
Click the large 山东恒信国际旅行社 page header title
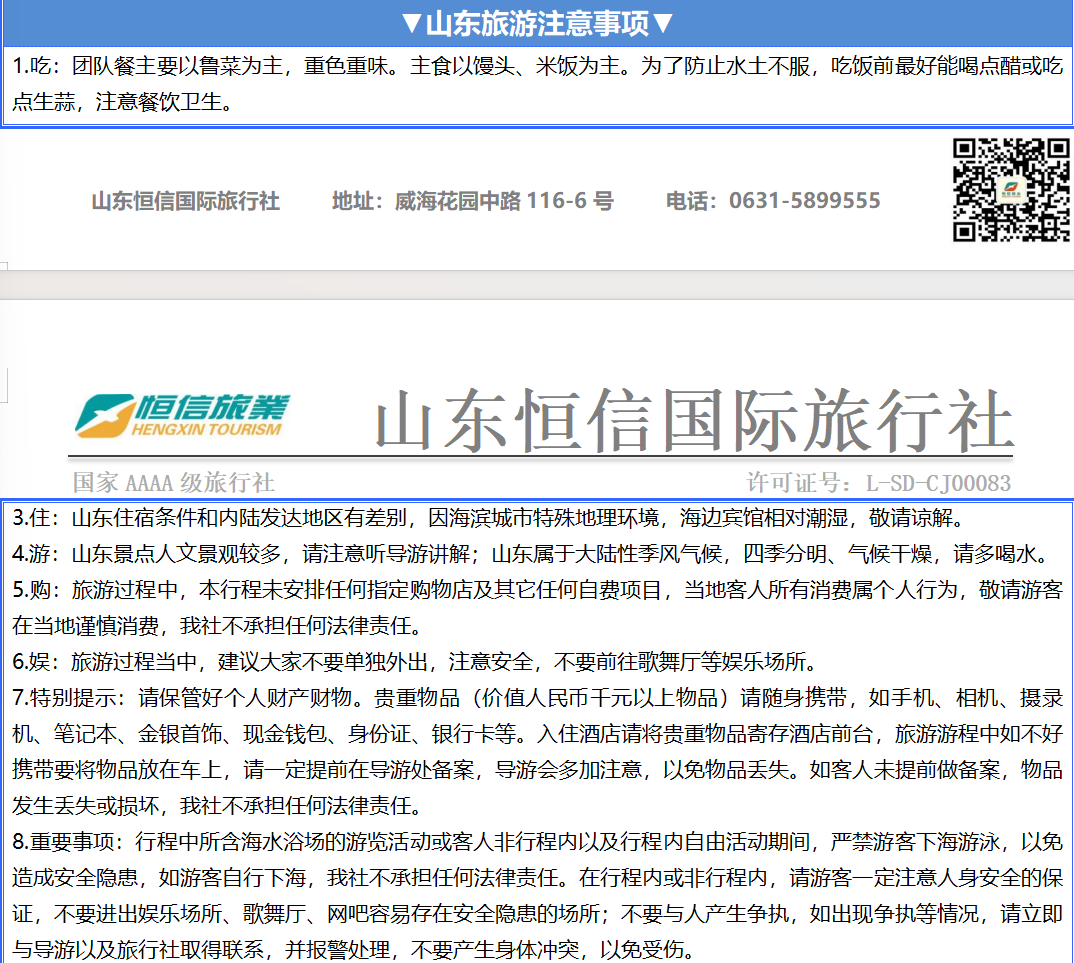coord(694,422)
